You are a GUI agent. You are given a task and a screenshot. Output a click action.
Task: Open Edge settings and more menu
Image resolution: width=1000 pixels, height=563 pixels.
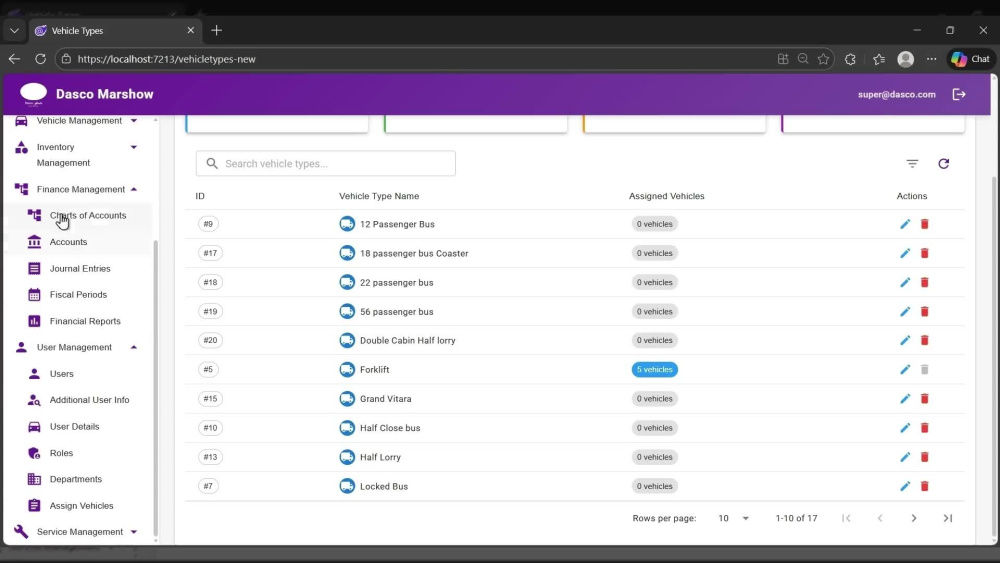pyautogui.click(x=932, y=59)
